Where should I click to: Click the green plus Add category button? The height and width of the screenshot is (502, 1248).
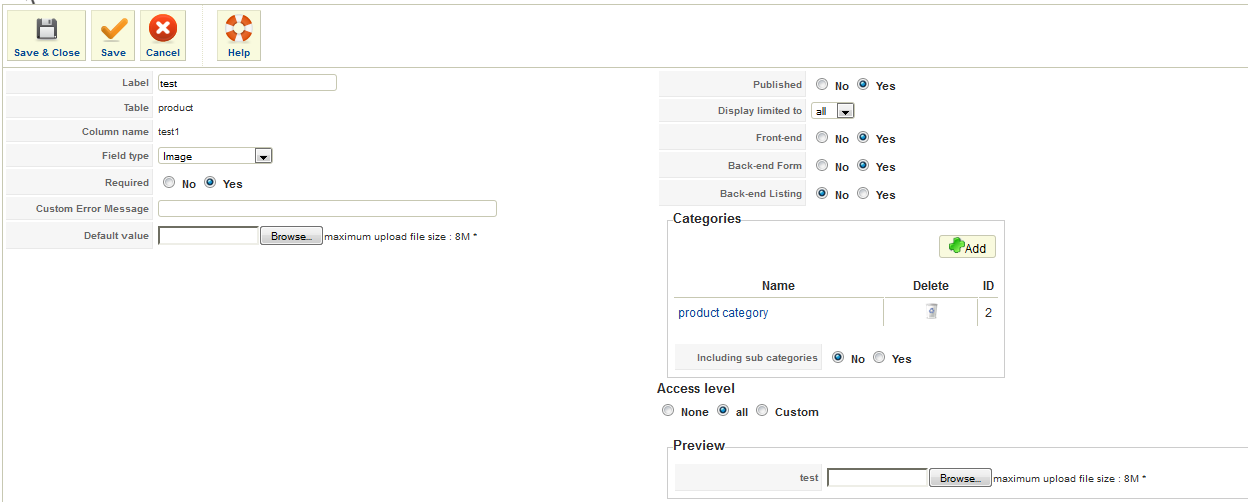click(967, 247)
